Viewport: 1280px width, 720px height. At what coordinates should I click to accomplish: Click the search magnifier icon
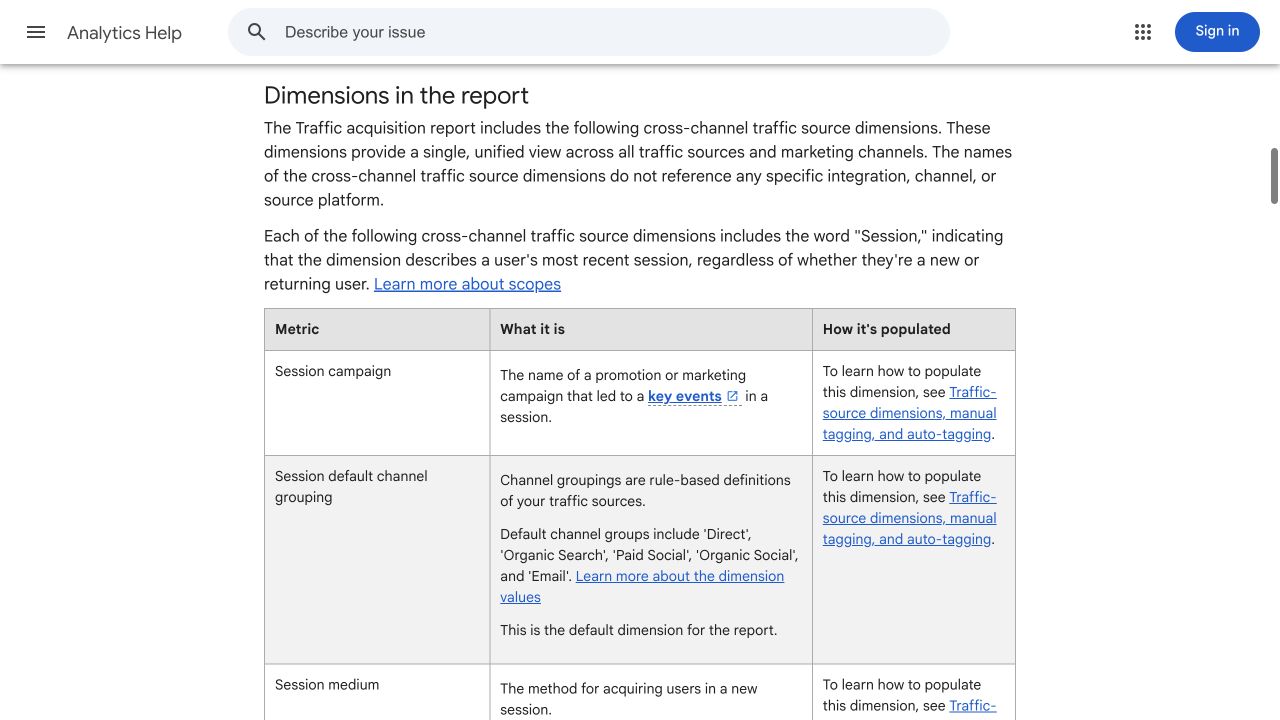[257, 32]
